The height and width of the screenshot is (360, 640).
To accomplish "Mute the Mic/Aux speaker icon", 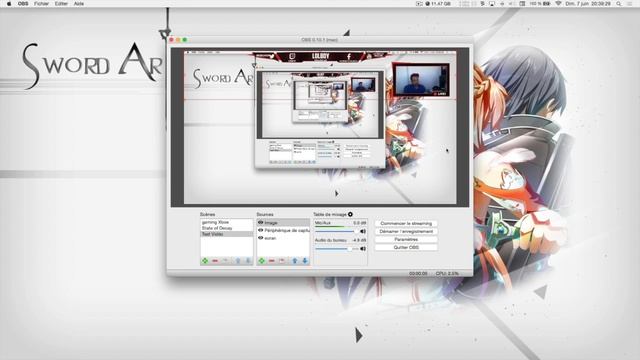I will [x=362, y=231].
